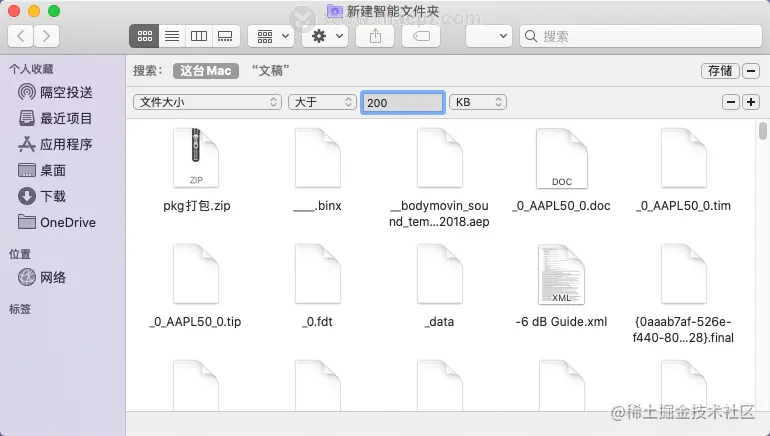Switch to icon view
This screenshot has width=770, height=436.
click(144, 36)
